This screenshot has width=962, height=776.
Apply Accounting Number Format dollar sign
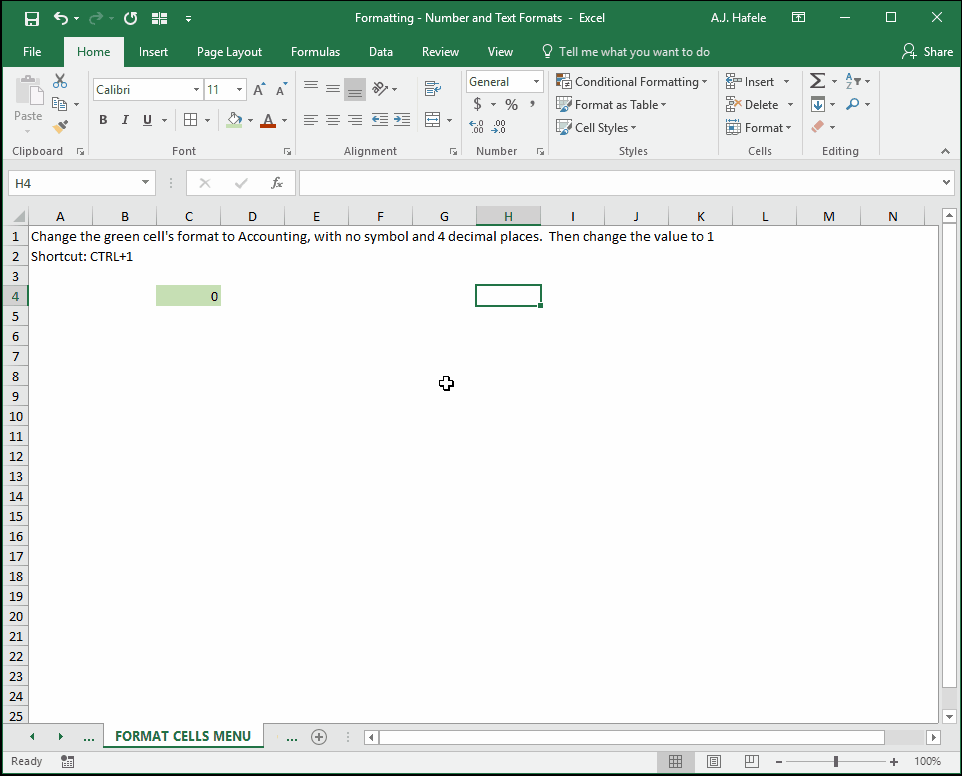[477, 104]
